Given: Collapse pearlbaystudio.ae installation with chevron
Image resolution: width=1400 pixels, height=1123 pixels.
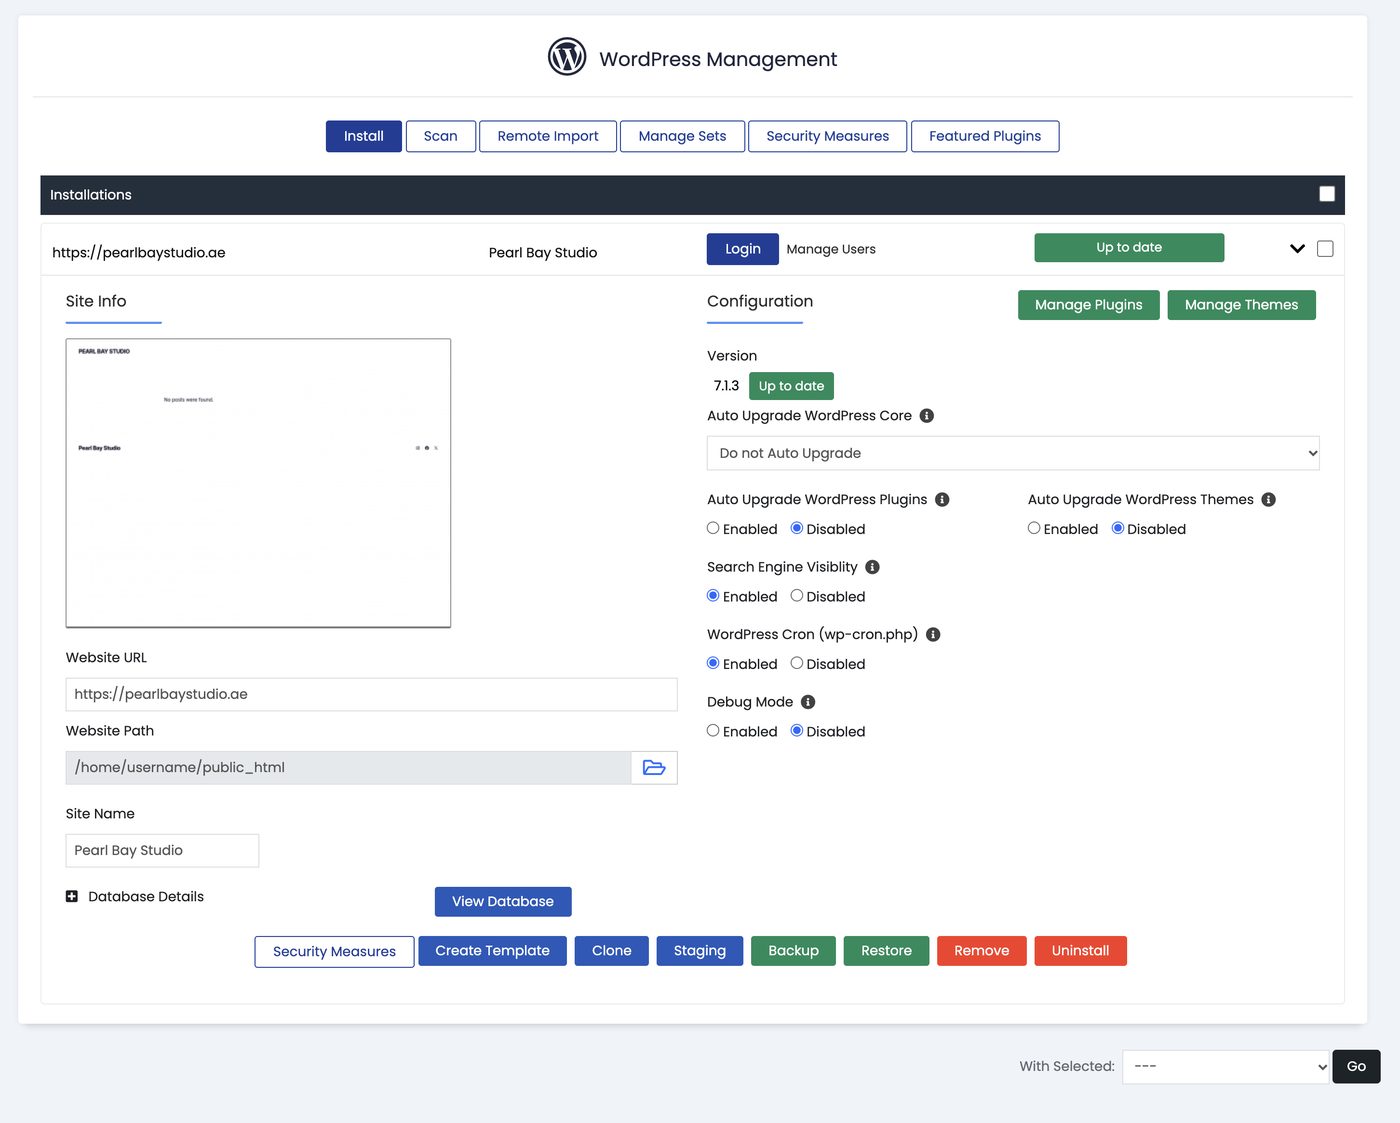Looking at the screenshot, I should coord(1297,249).
